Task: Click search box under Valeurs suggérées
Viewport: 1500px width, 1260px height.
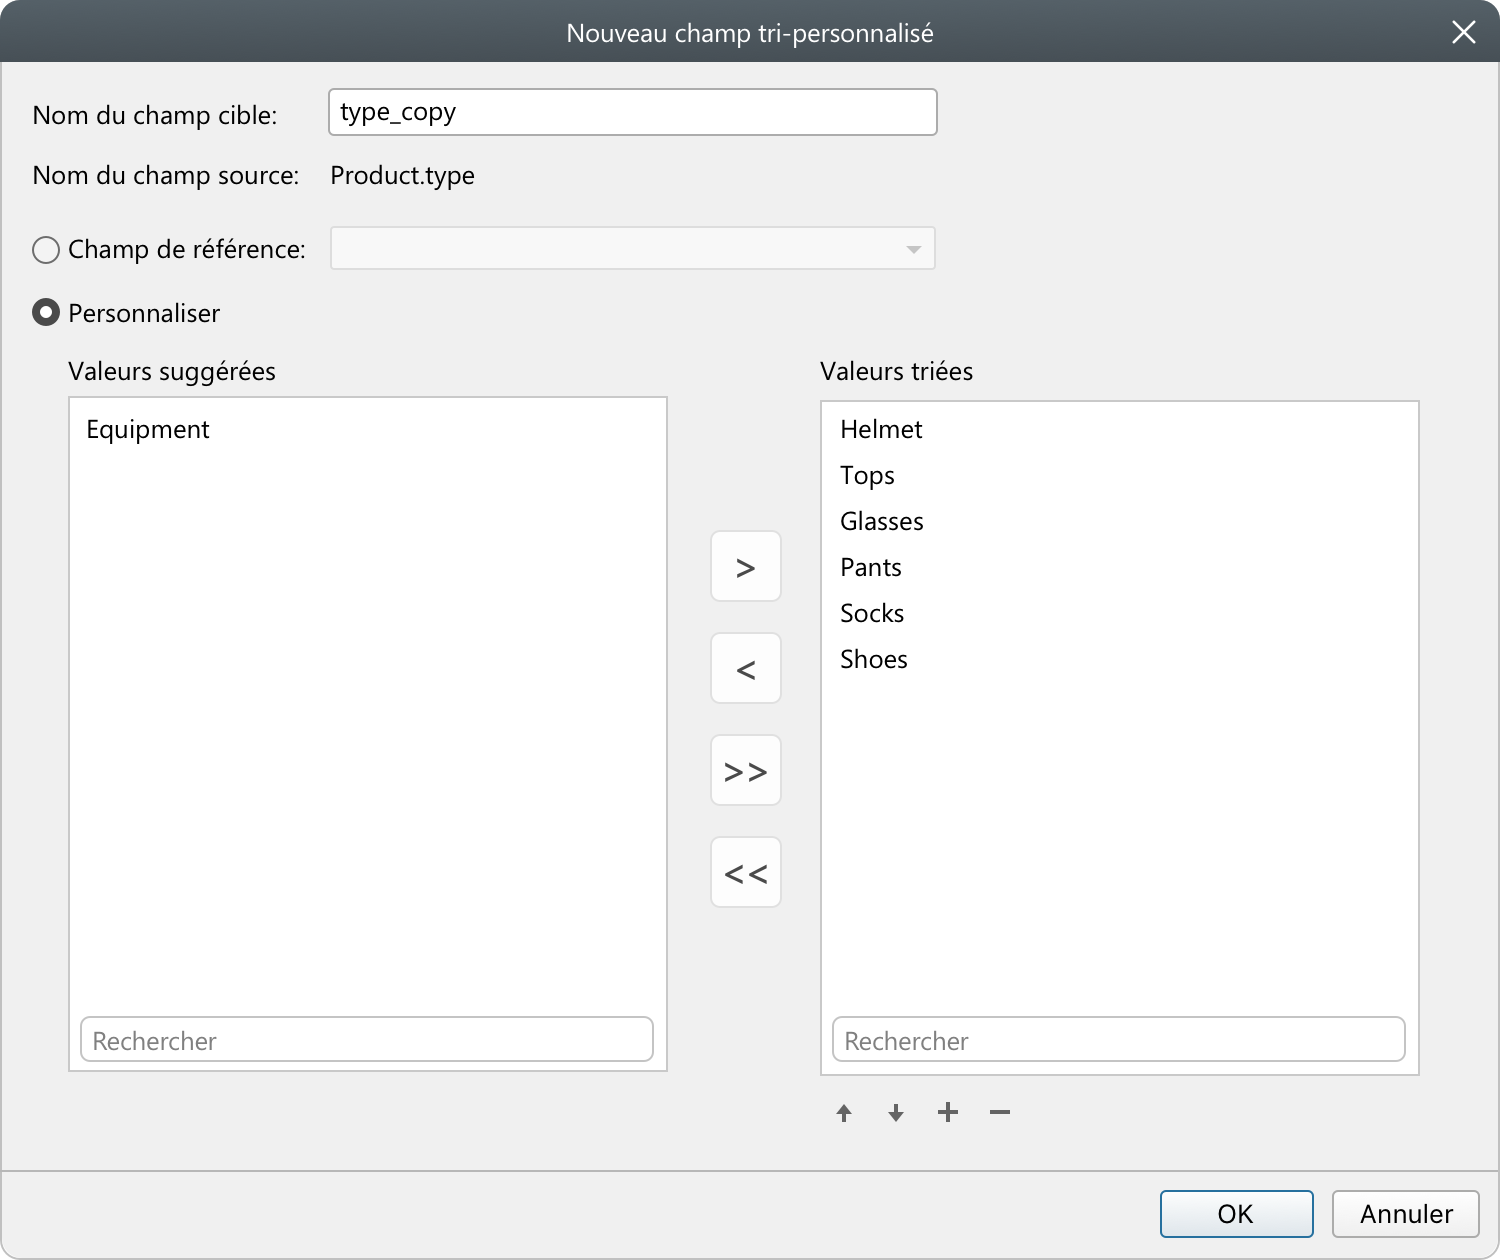Action: (x=366, y=1040)
